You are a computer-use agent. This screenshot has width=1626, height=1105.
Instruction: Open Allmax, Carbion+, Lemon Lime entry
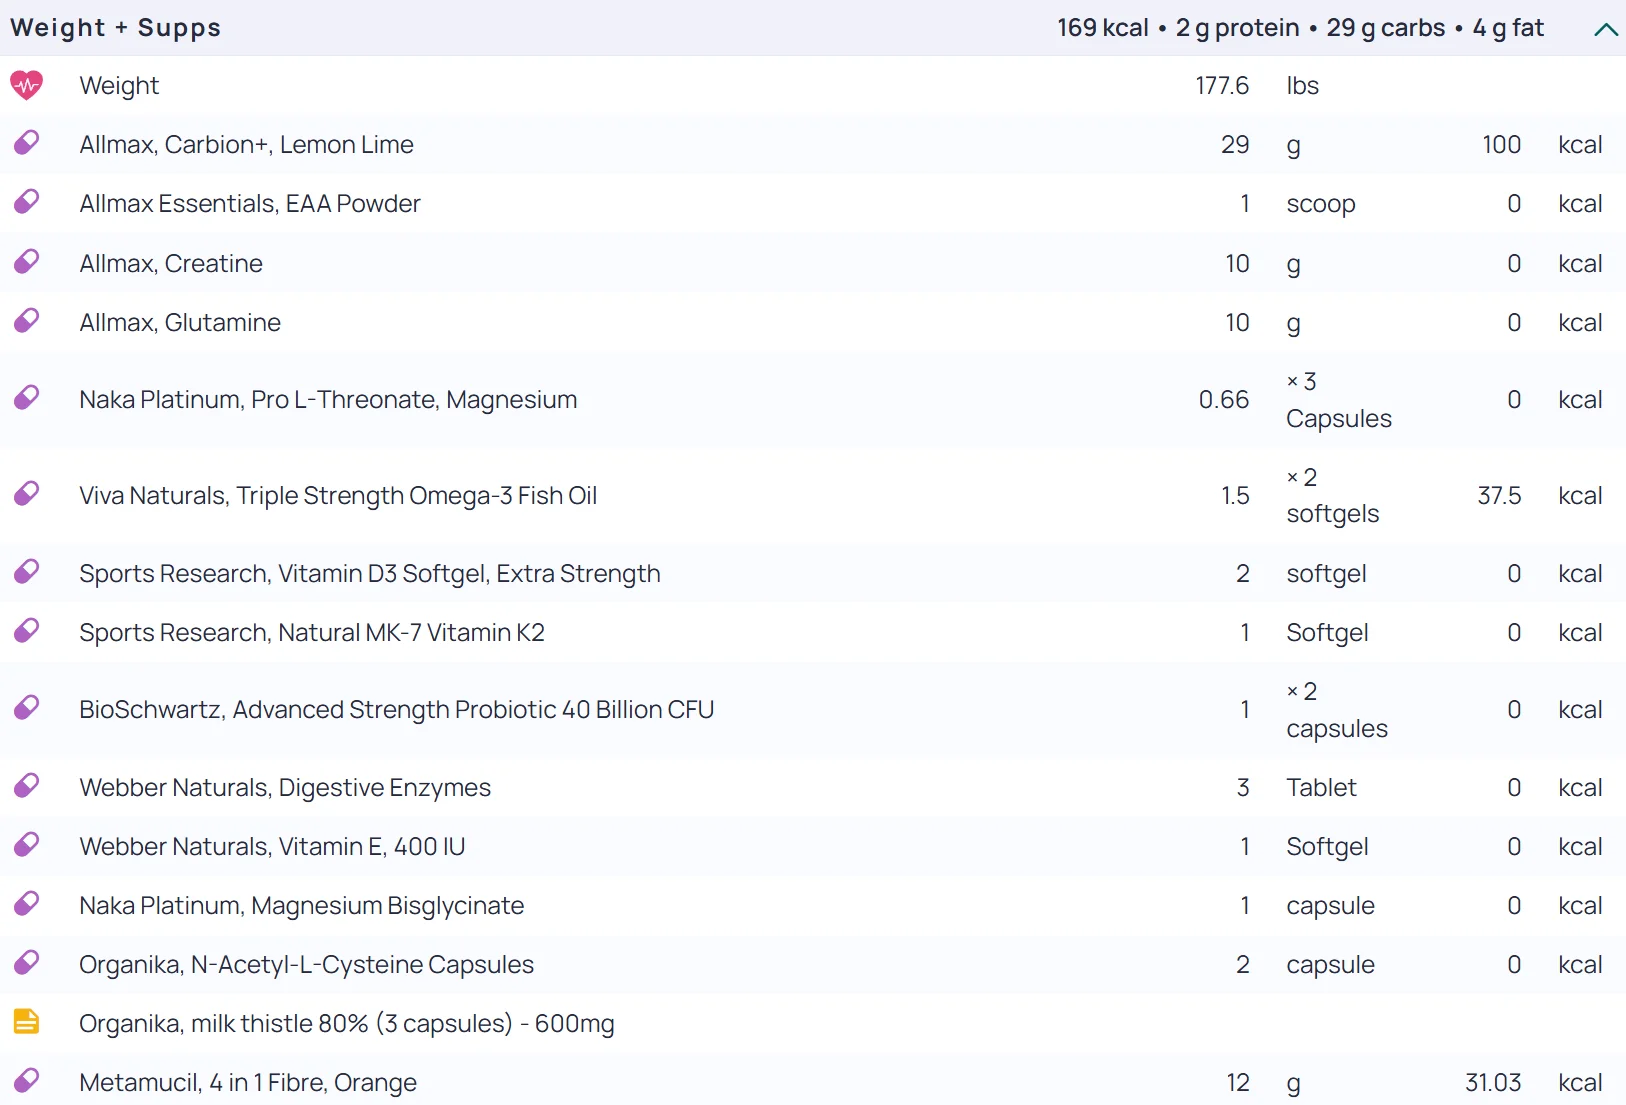246,145
